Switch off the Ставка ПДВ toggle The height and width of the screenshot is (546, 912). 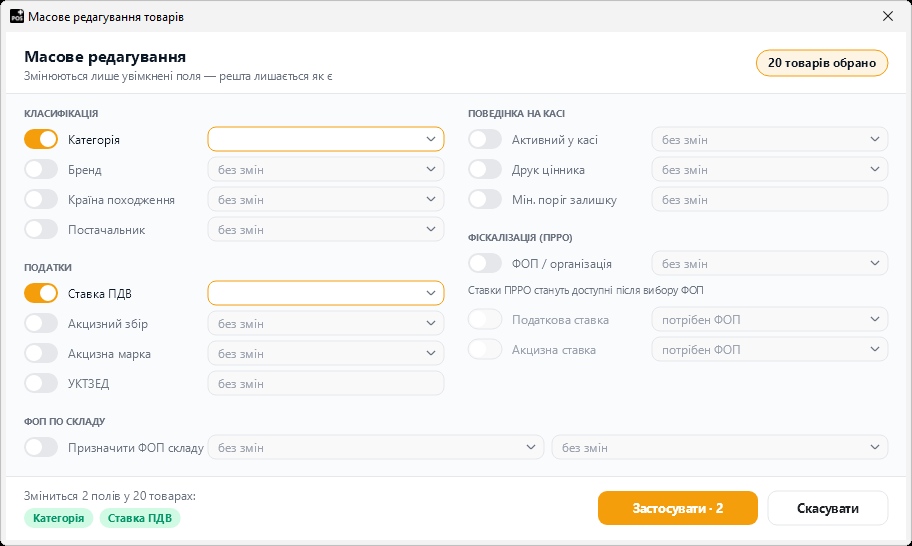pos(41,293)
